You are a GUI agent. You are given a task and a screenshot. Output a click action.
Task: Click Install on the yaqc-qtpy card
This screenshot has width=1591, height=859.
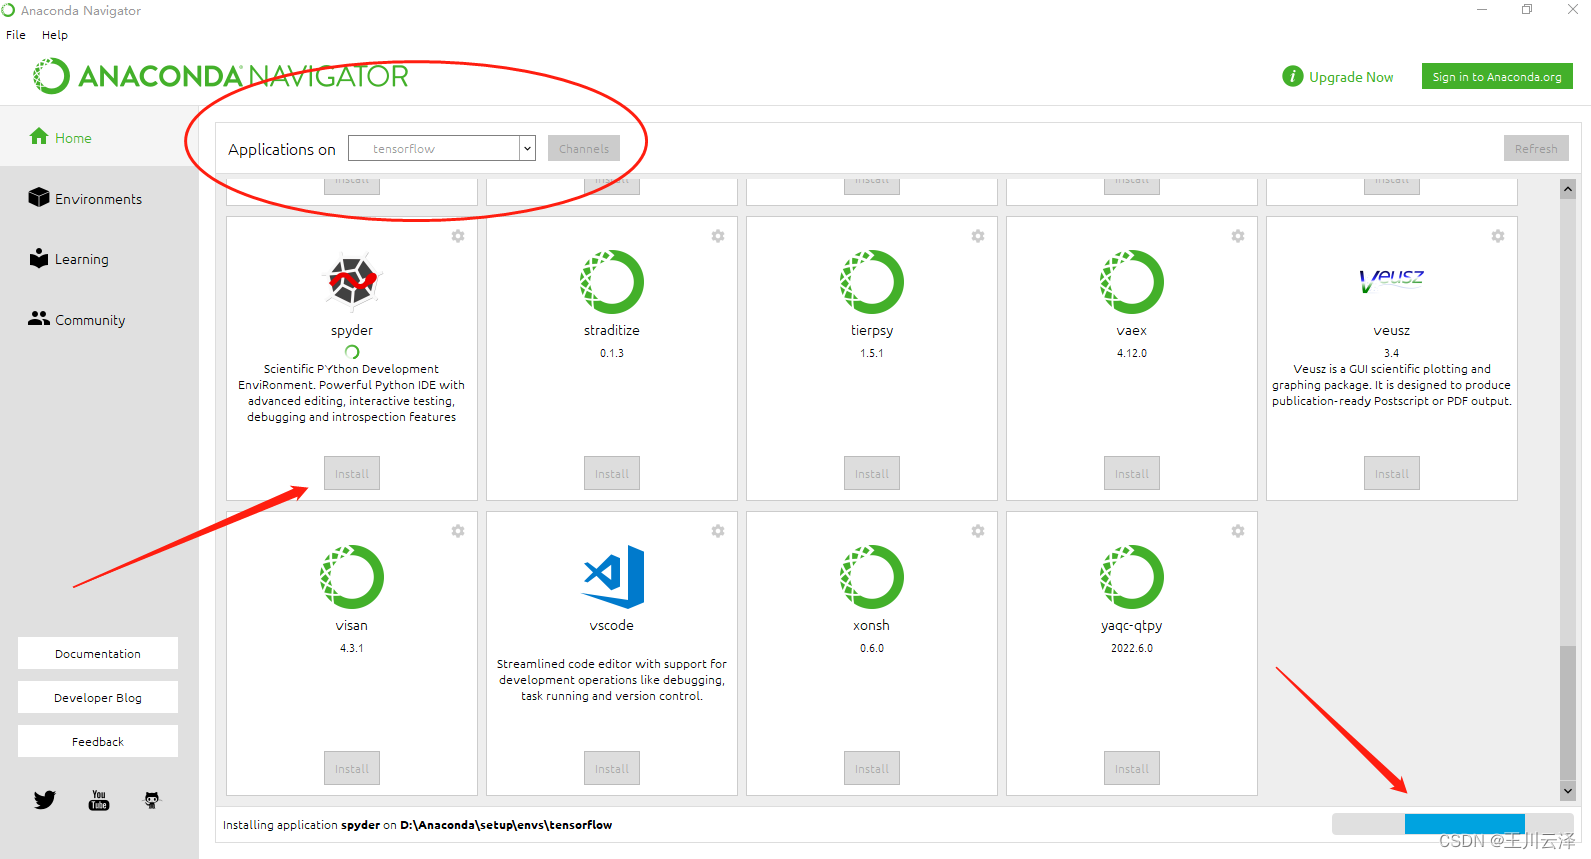tap(1132, 768)
